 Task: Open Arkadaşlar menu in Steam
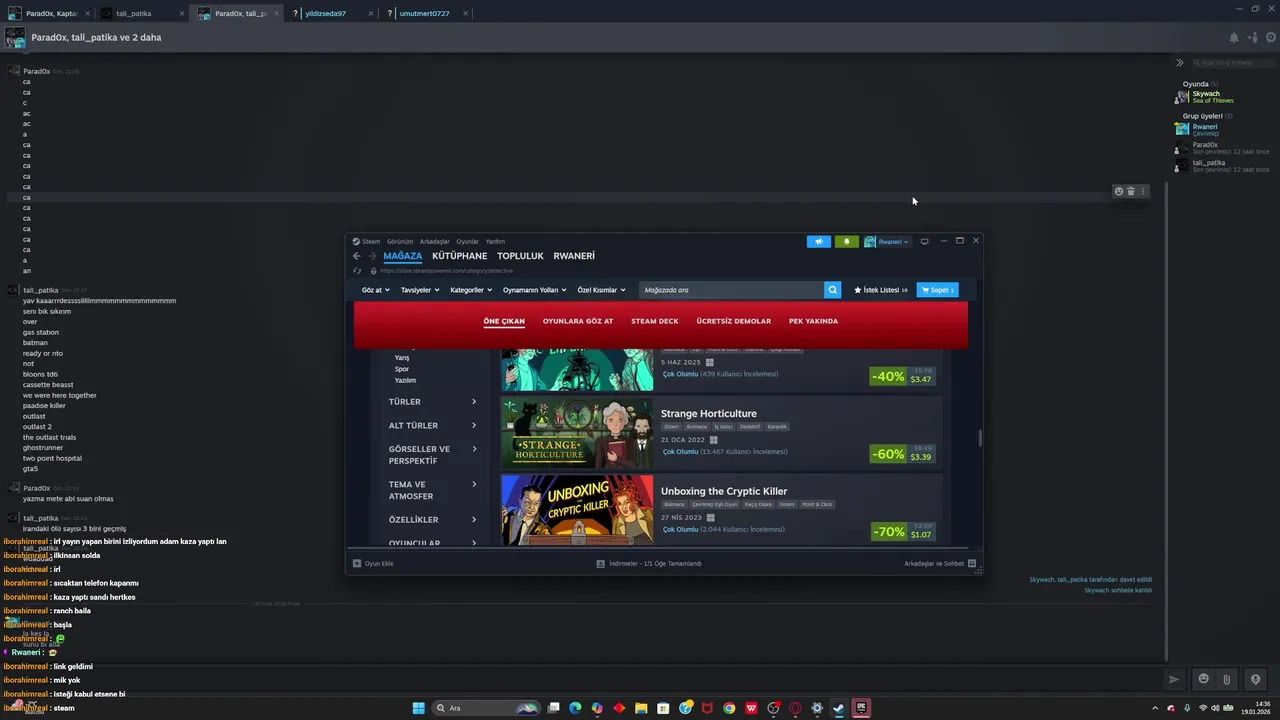pos(434,241)
